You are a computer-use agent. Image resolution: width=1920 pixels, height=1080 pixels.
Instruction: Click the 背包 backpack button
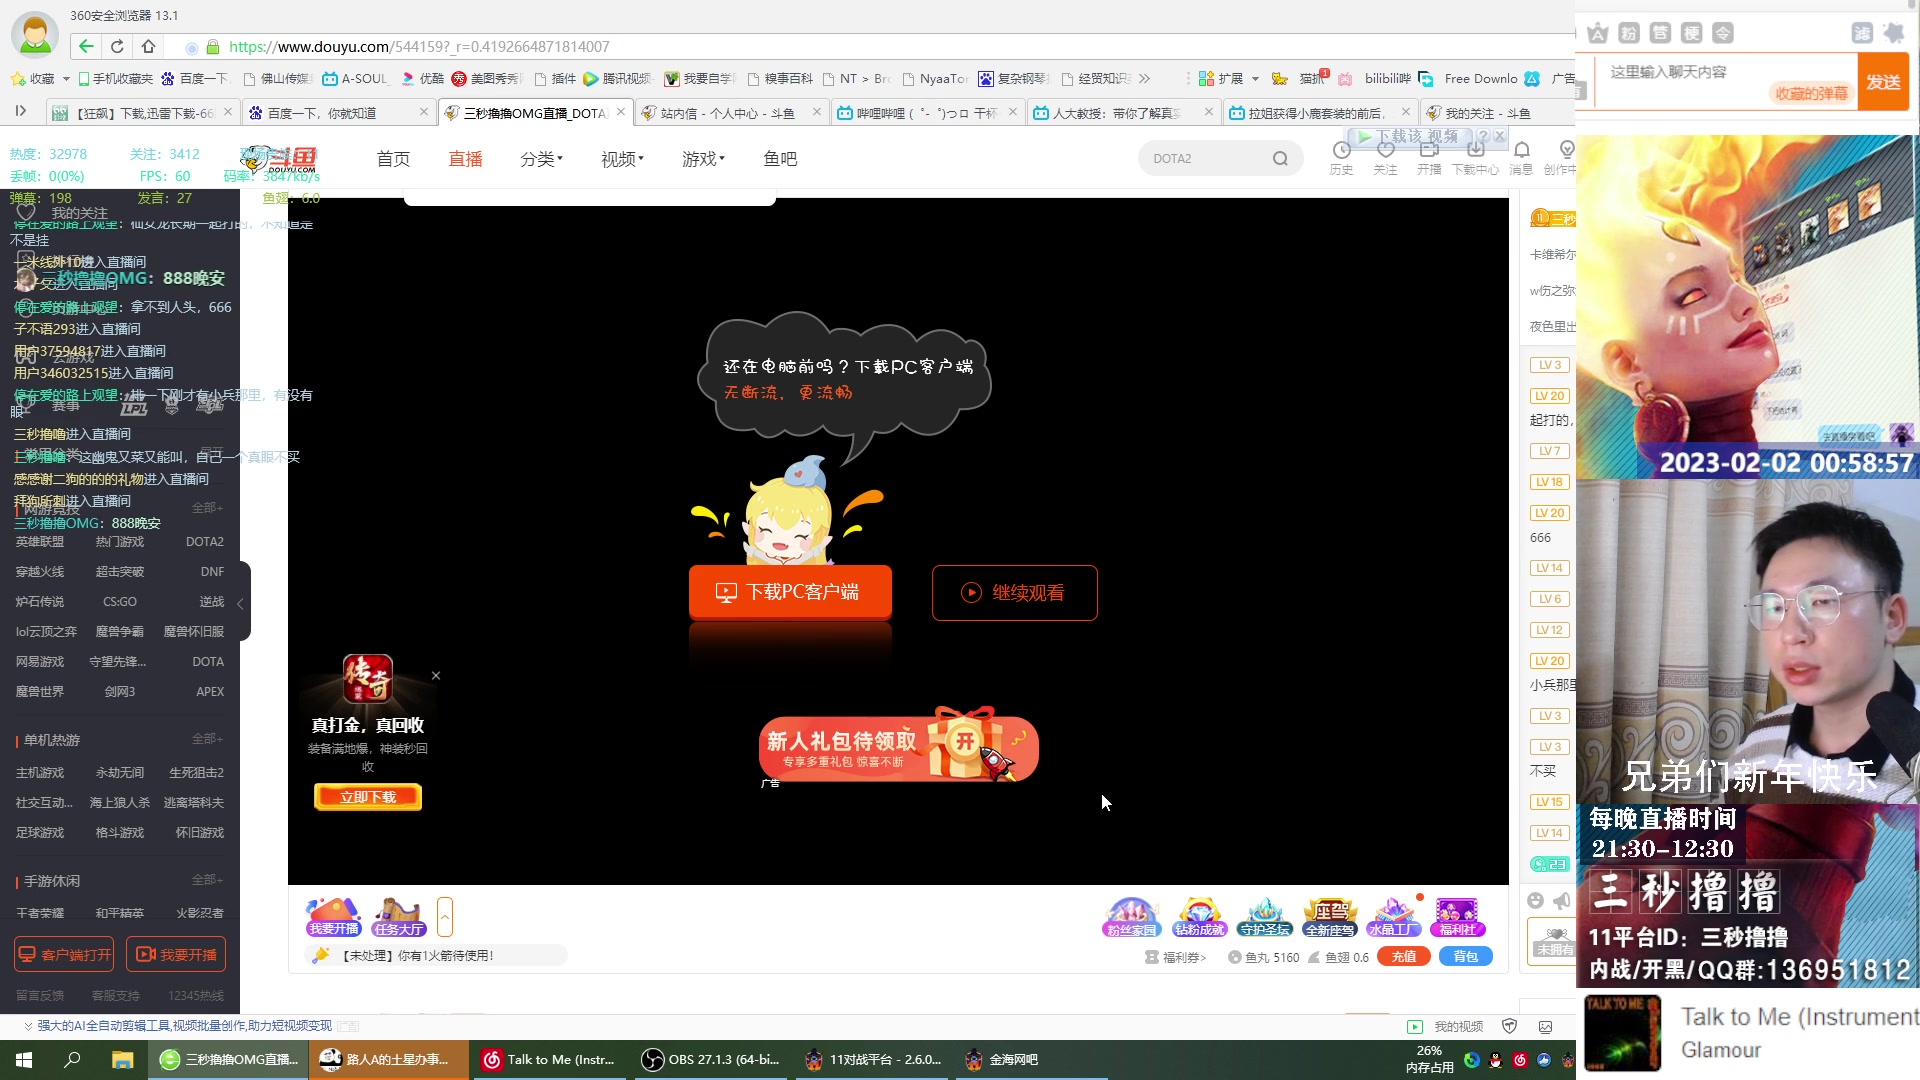(1466, 957)
